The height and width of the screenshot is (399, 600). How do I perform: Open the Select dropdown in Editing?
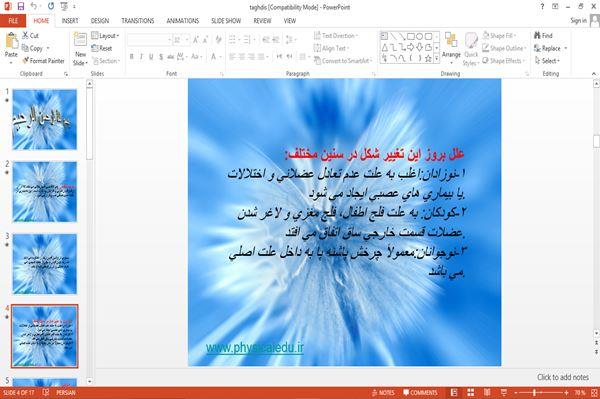[547, 61]
